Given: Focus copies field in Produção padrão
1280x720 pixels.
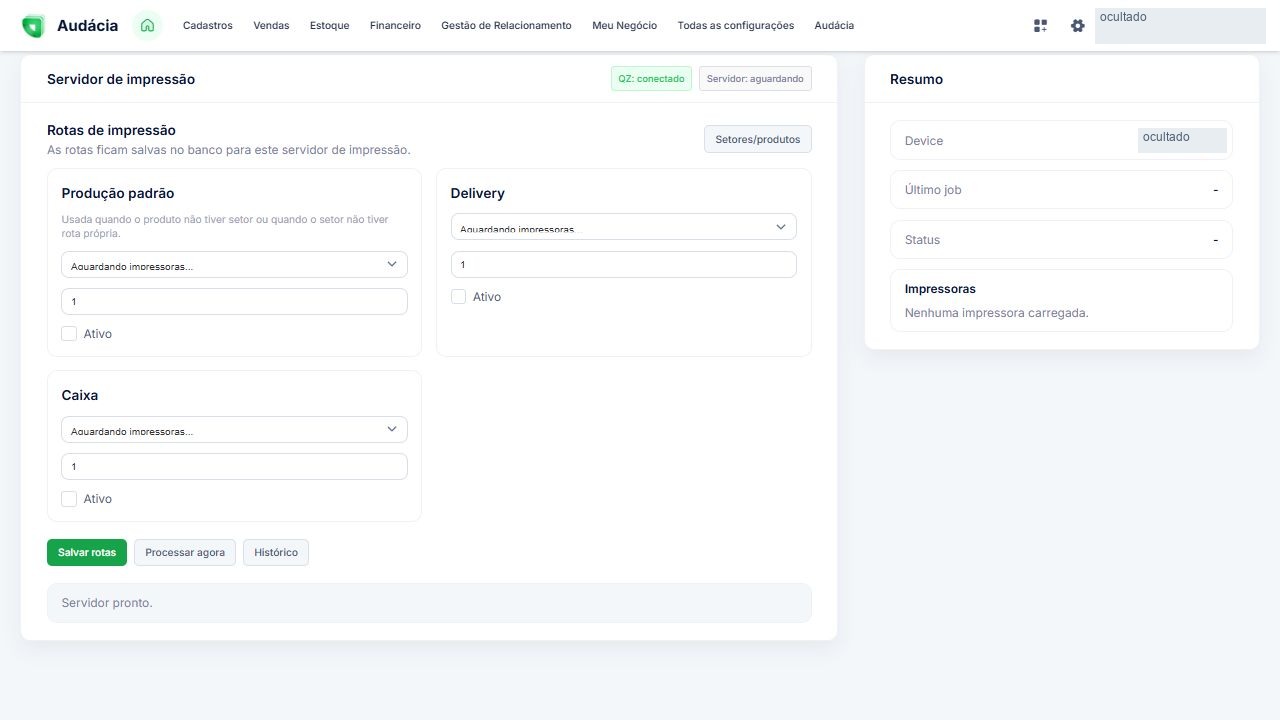Looking at the screenshot, I should coord(234,301).
